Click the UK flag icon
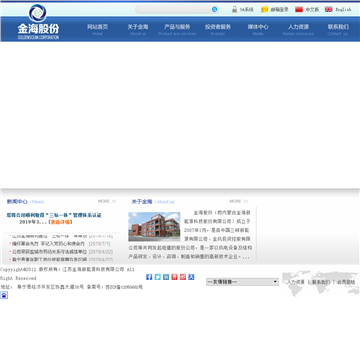The width and height of the screenshot is (360, 360). point(329,9)
